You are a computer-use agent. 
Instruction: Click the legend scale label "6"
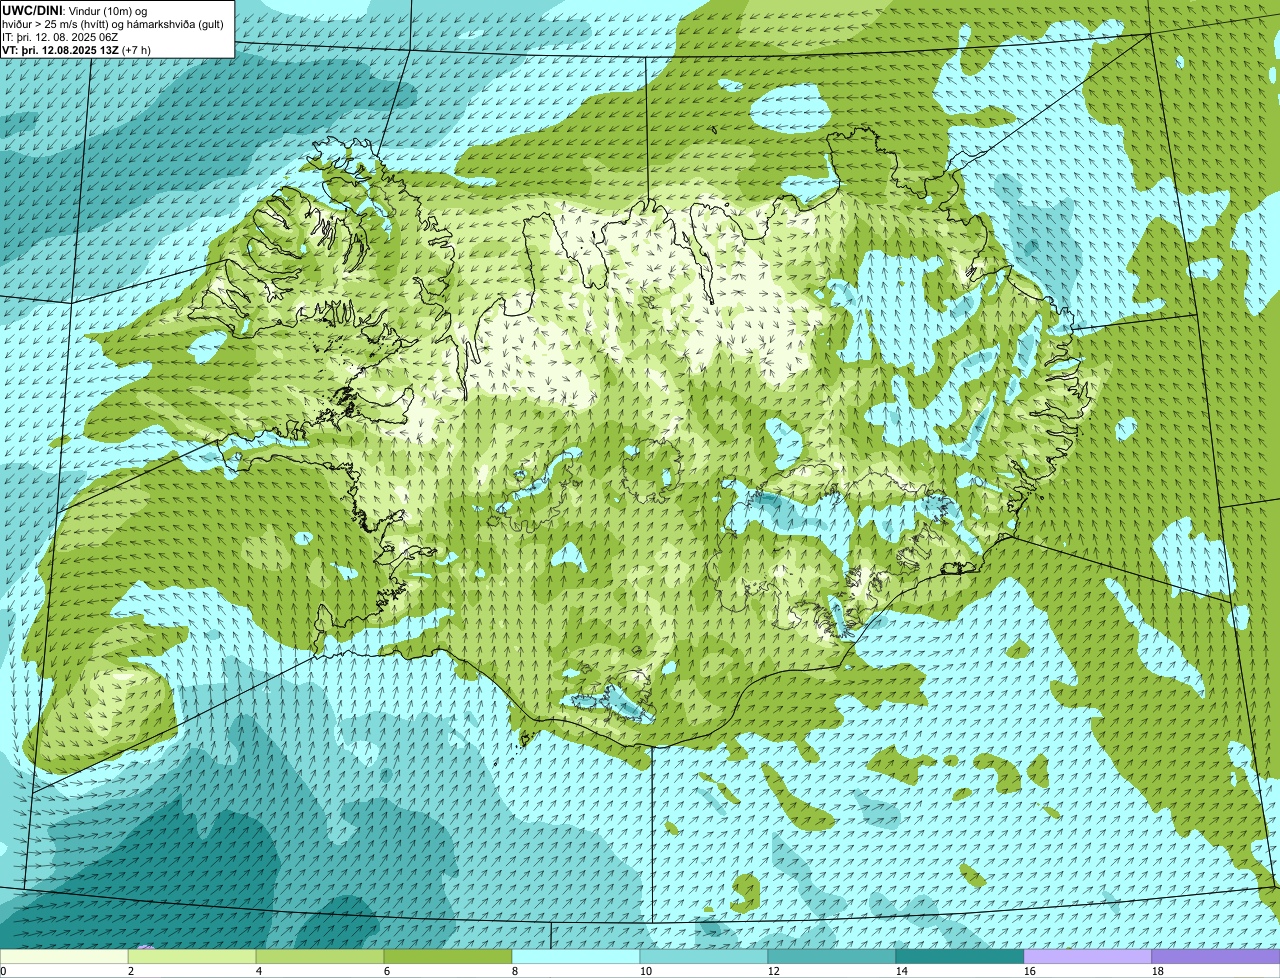[387, 971]
